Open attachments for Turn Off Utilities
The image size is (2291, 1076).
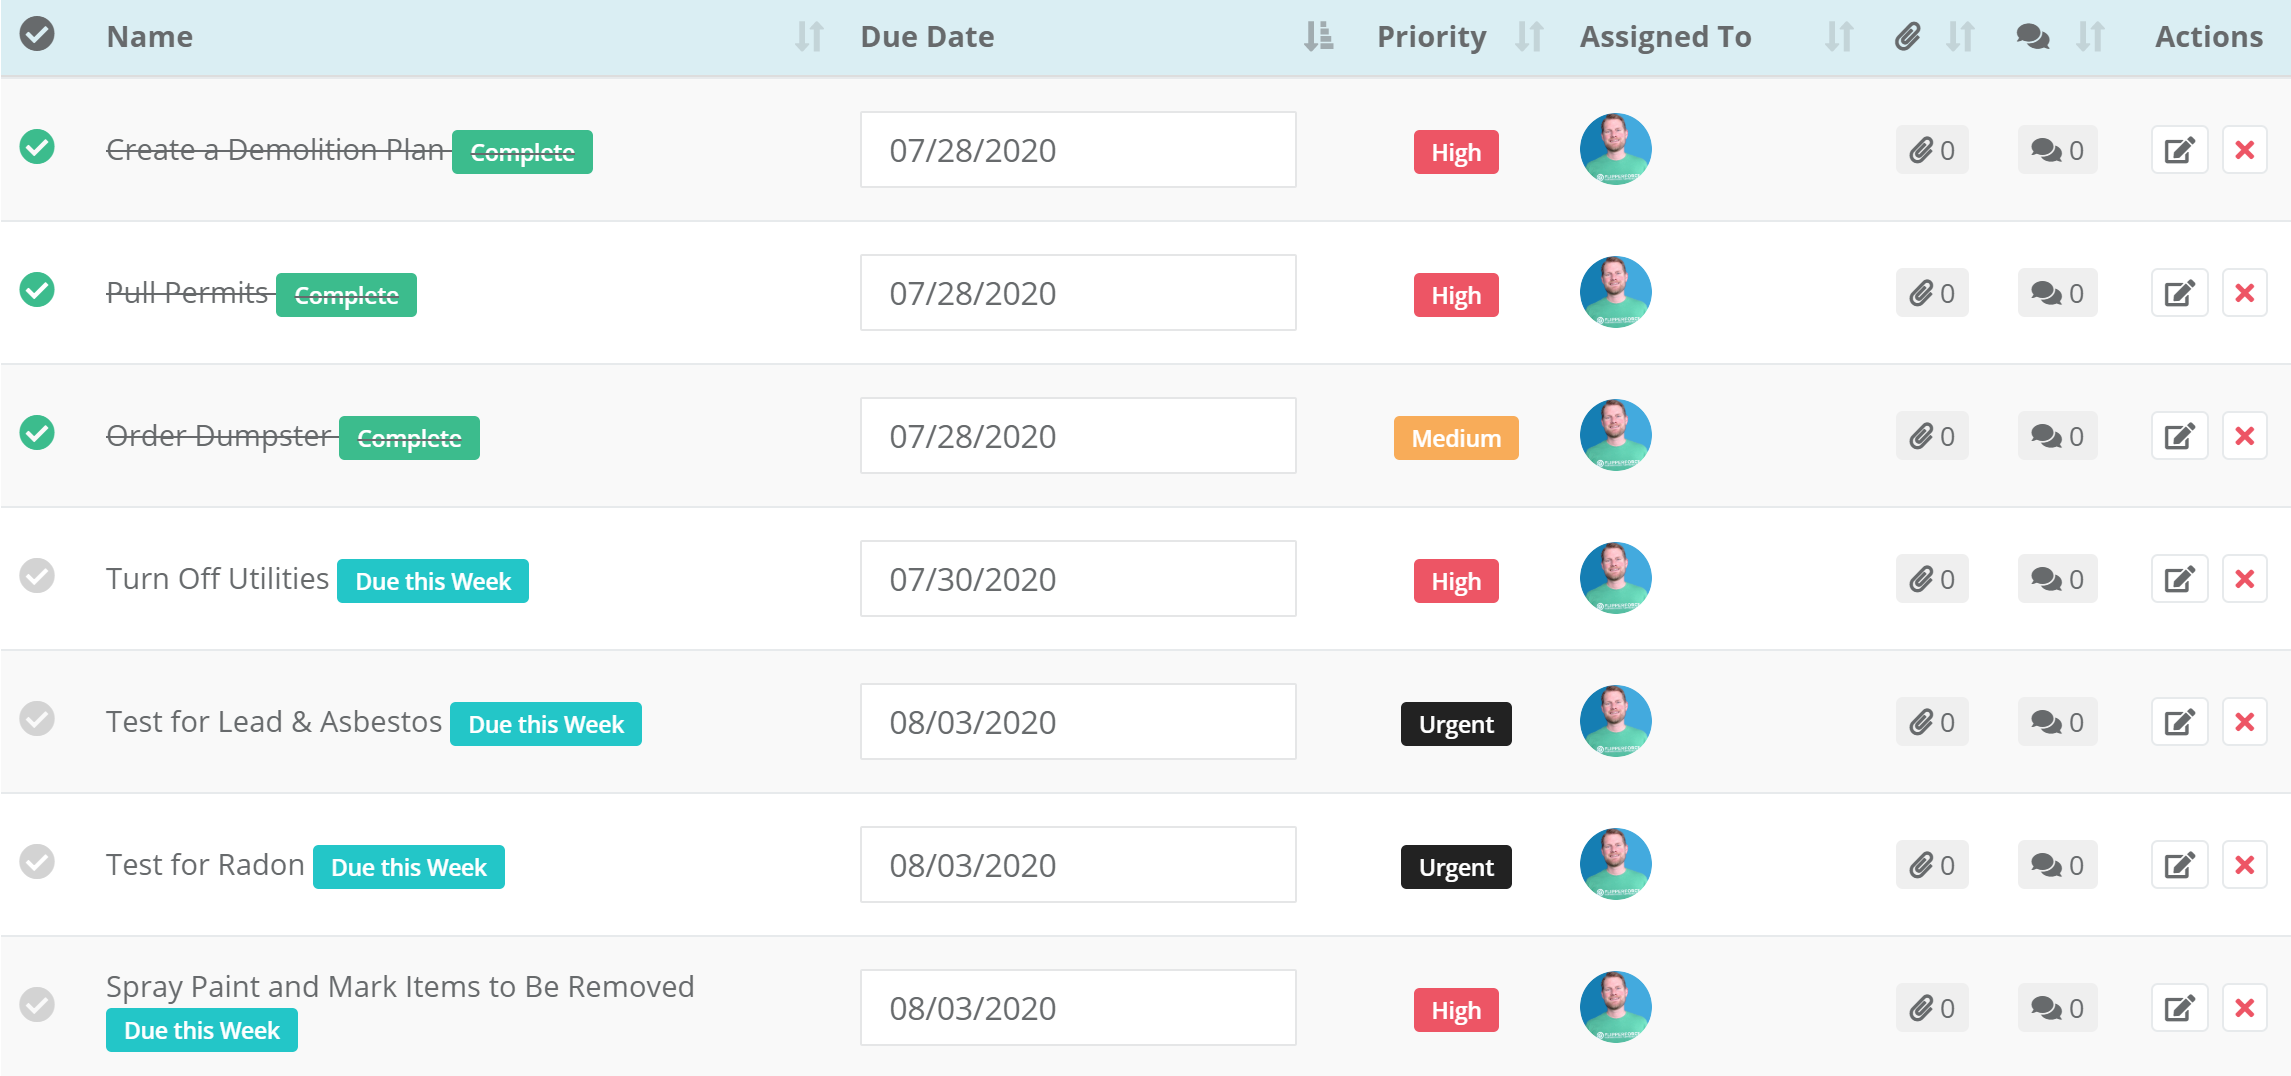pyautogui.click(x=1931, y=580)
